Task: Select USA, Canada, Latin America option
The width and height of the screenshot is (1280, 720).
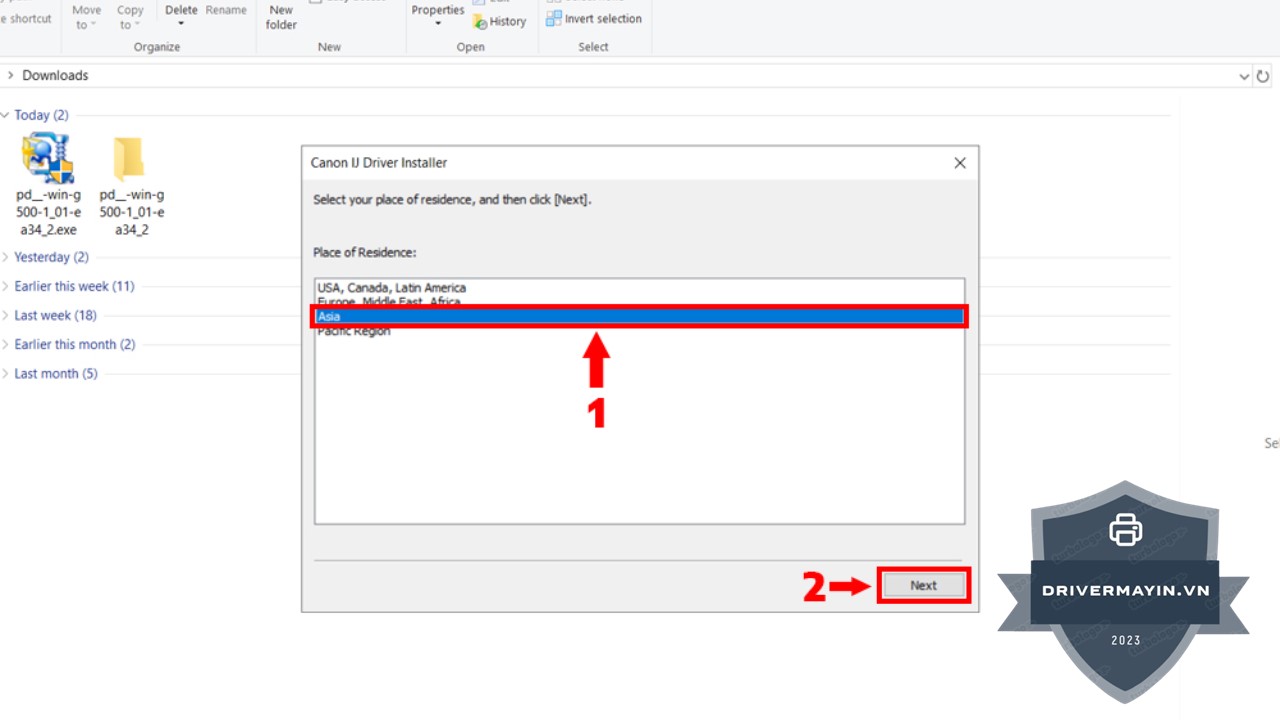Action: [x=392, y=288]
